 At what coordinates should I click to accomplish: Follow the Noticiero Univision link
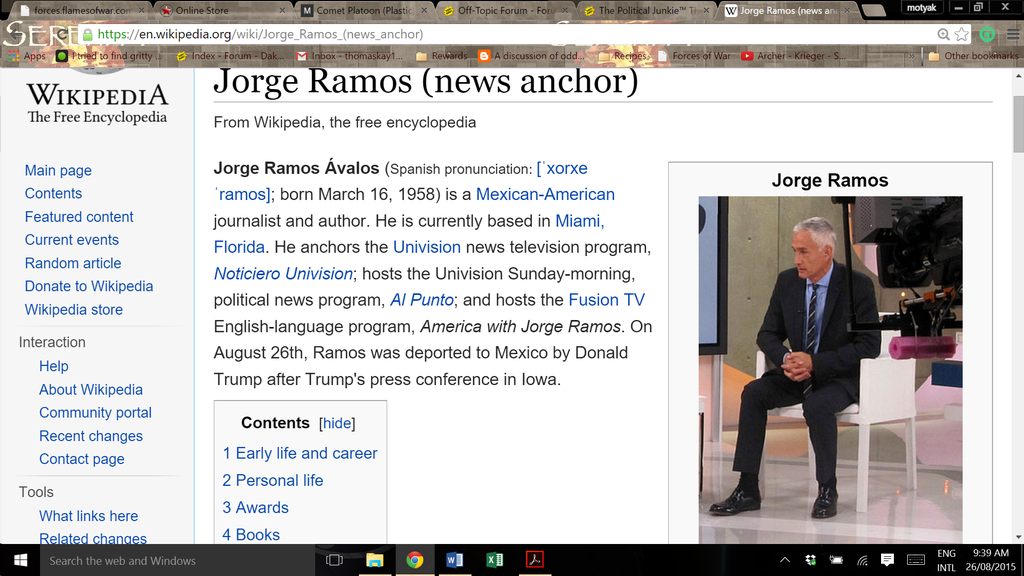pos(283,274)
